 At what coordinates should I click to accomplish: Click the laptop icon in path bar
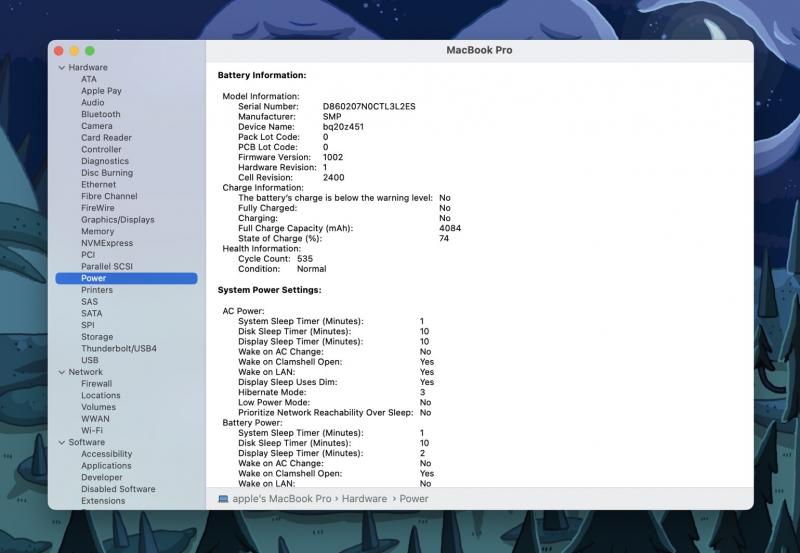click(223, 499)
